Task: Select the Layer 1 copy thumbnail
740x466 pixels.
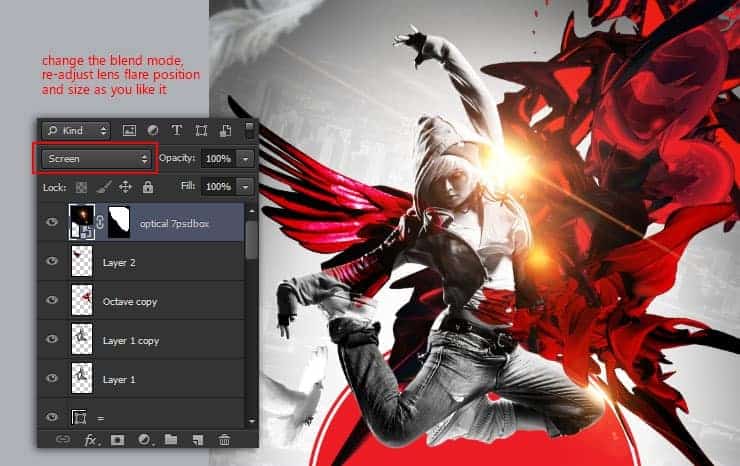Action: pyautogui.click(x=82, y=339)
